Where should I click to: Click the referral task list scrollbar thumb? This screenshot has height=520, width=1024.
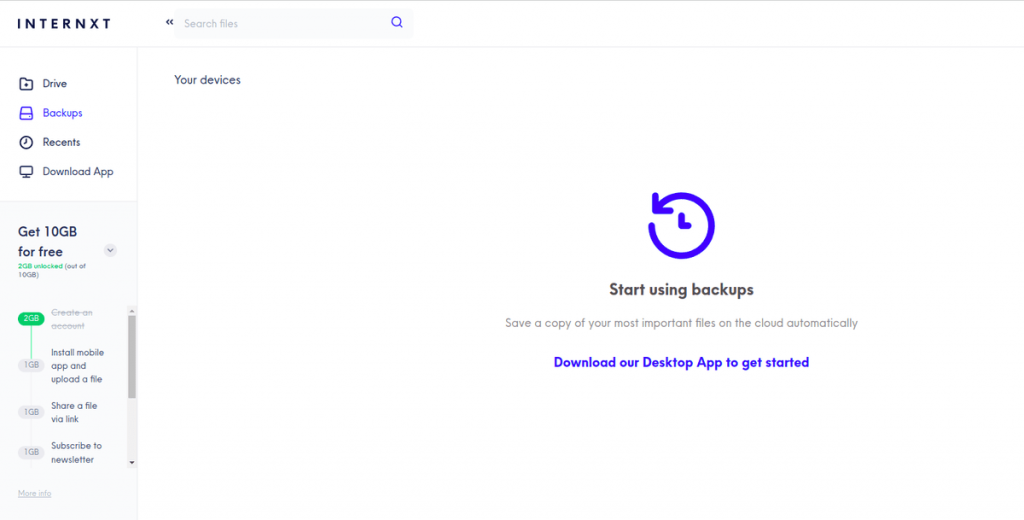pyautogui.click(x=132, y=355)
